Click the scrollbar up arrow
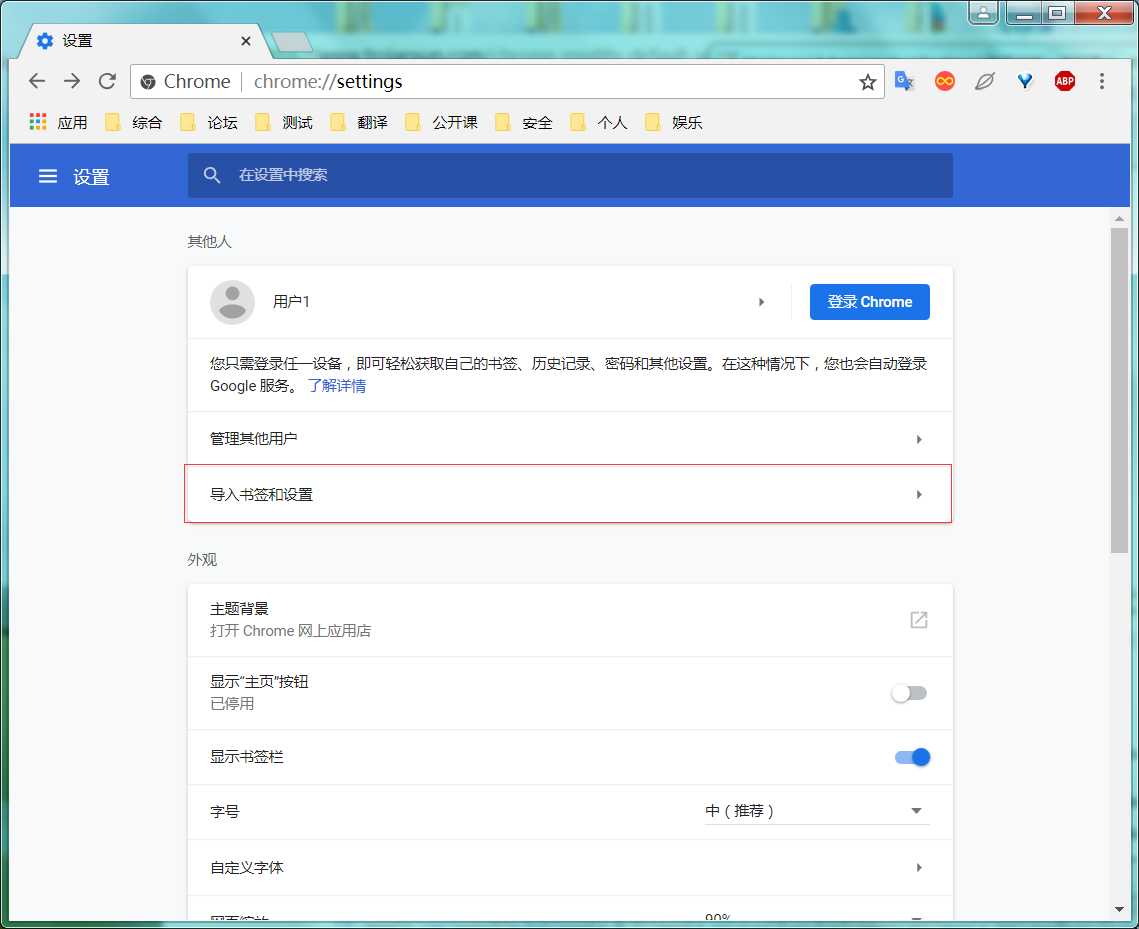The width and height of the screenshot is (1139, 929). click(1119, 219)
